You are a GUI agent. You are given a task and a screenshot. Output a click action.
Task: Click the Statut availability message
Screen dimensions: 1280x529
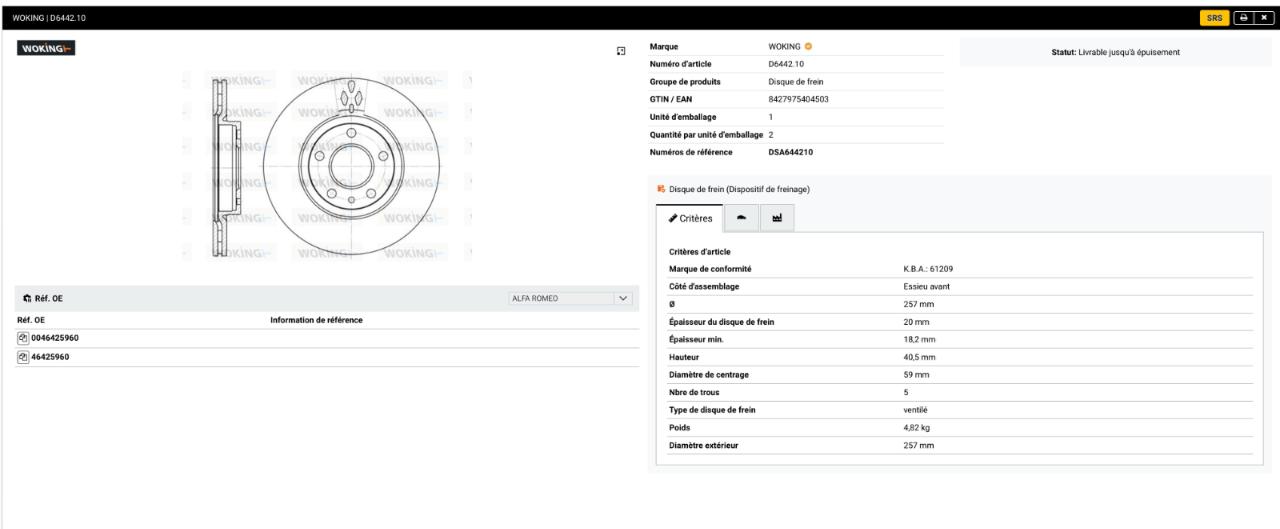pyautogui.click(x=1116, y=52)
